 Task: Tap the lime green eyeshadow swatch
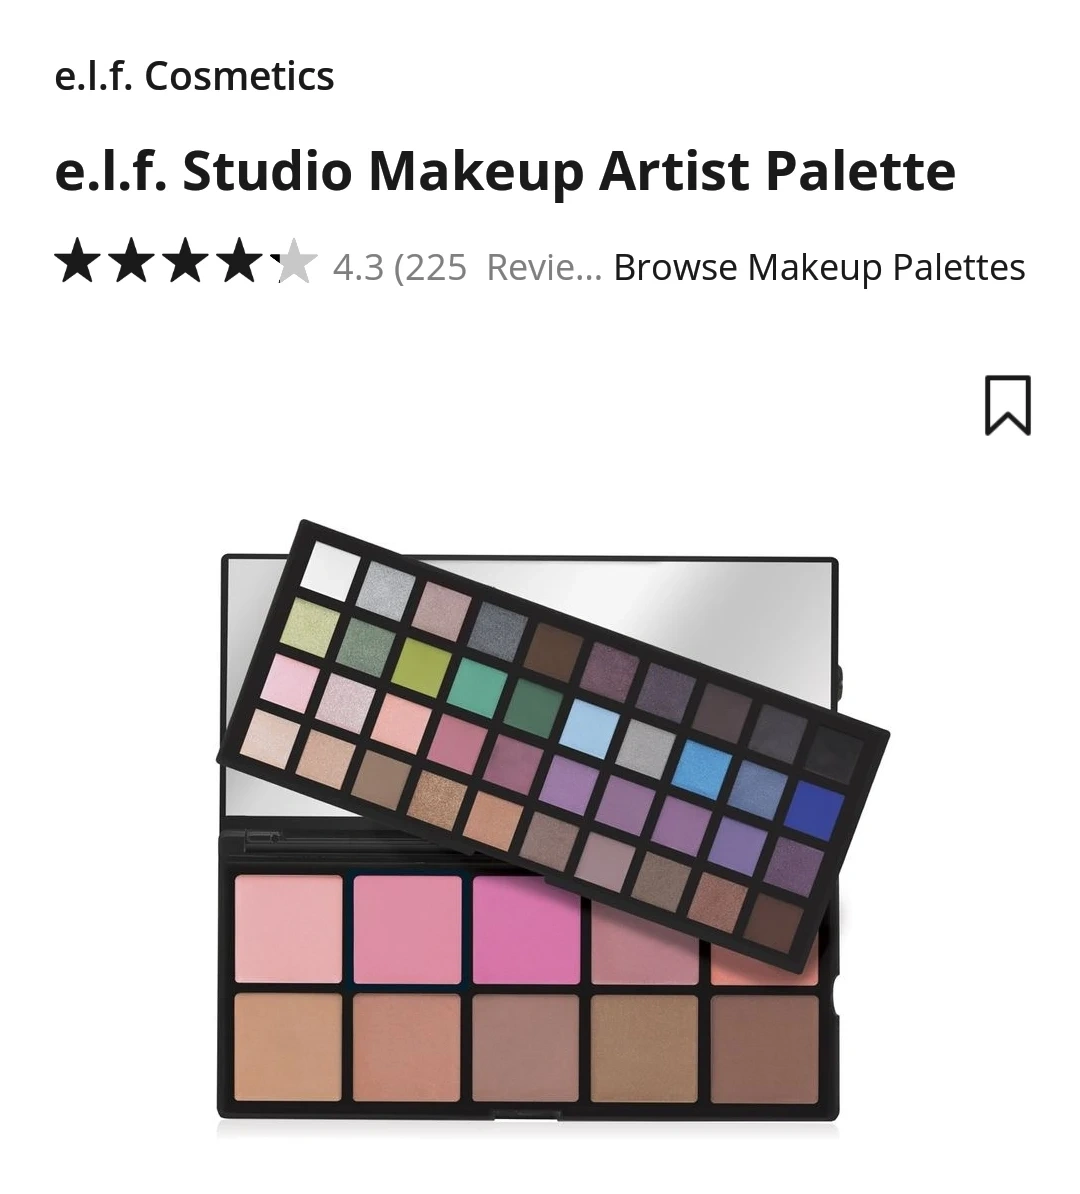[x=420, y=667]
